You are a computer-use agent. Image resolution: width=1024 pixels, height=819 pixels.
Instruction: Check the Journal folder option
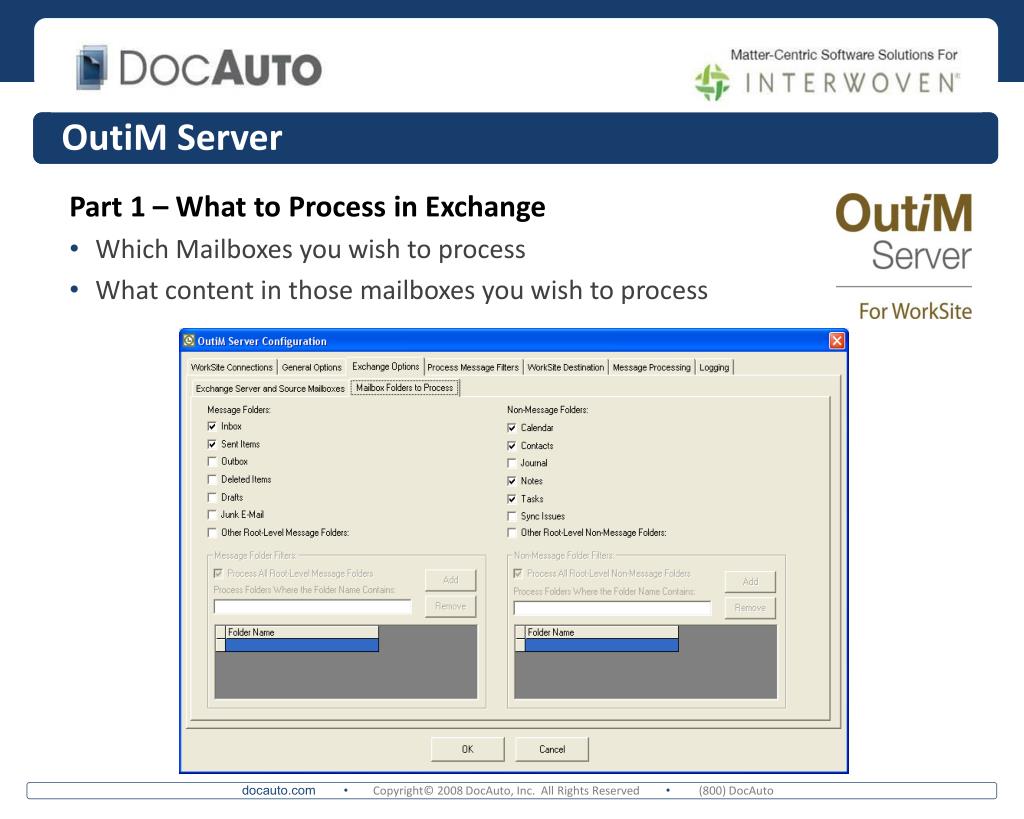(x=511, y=463)
